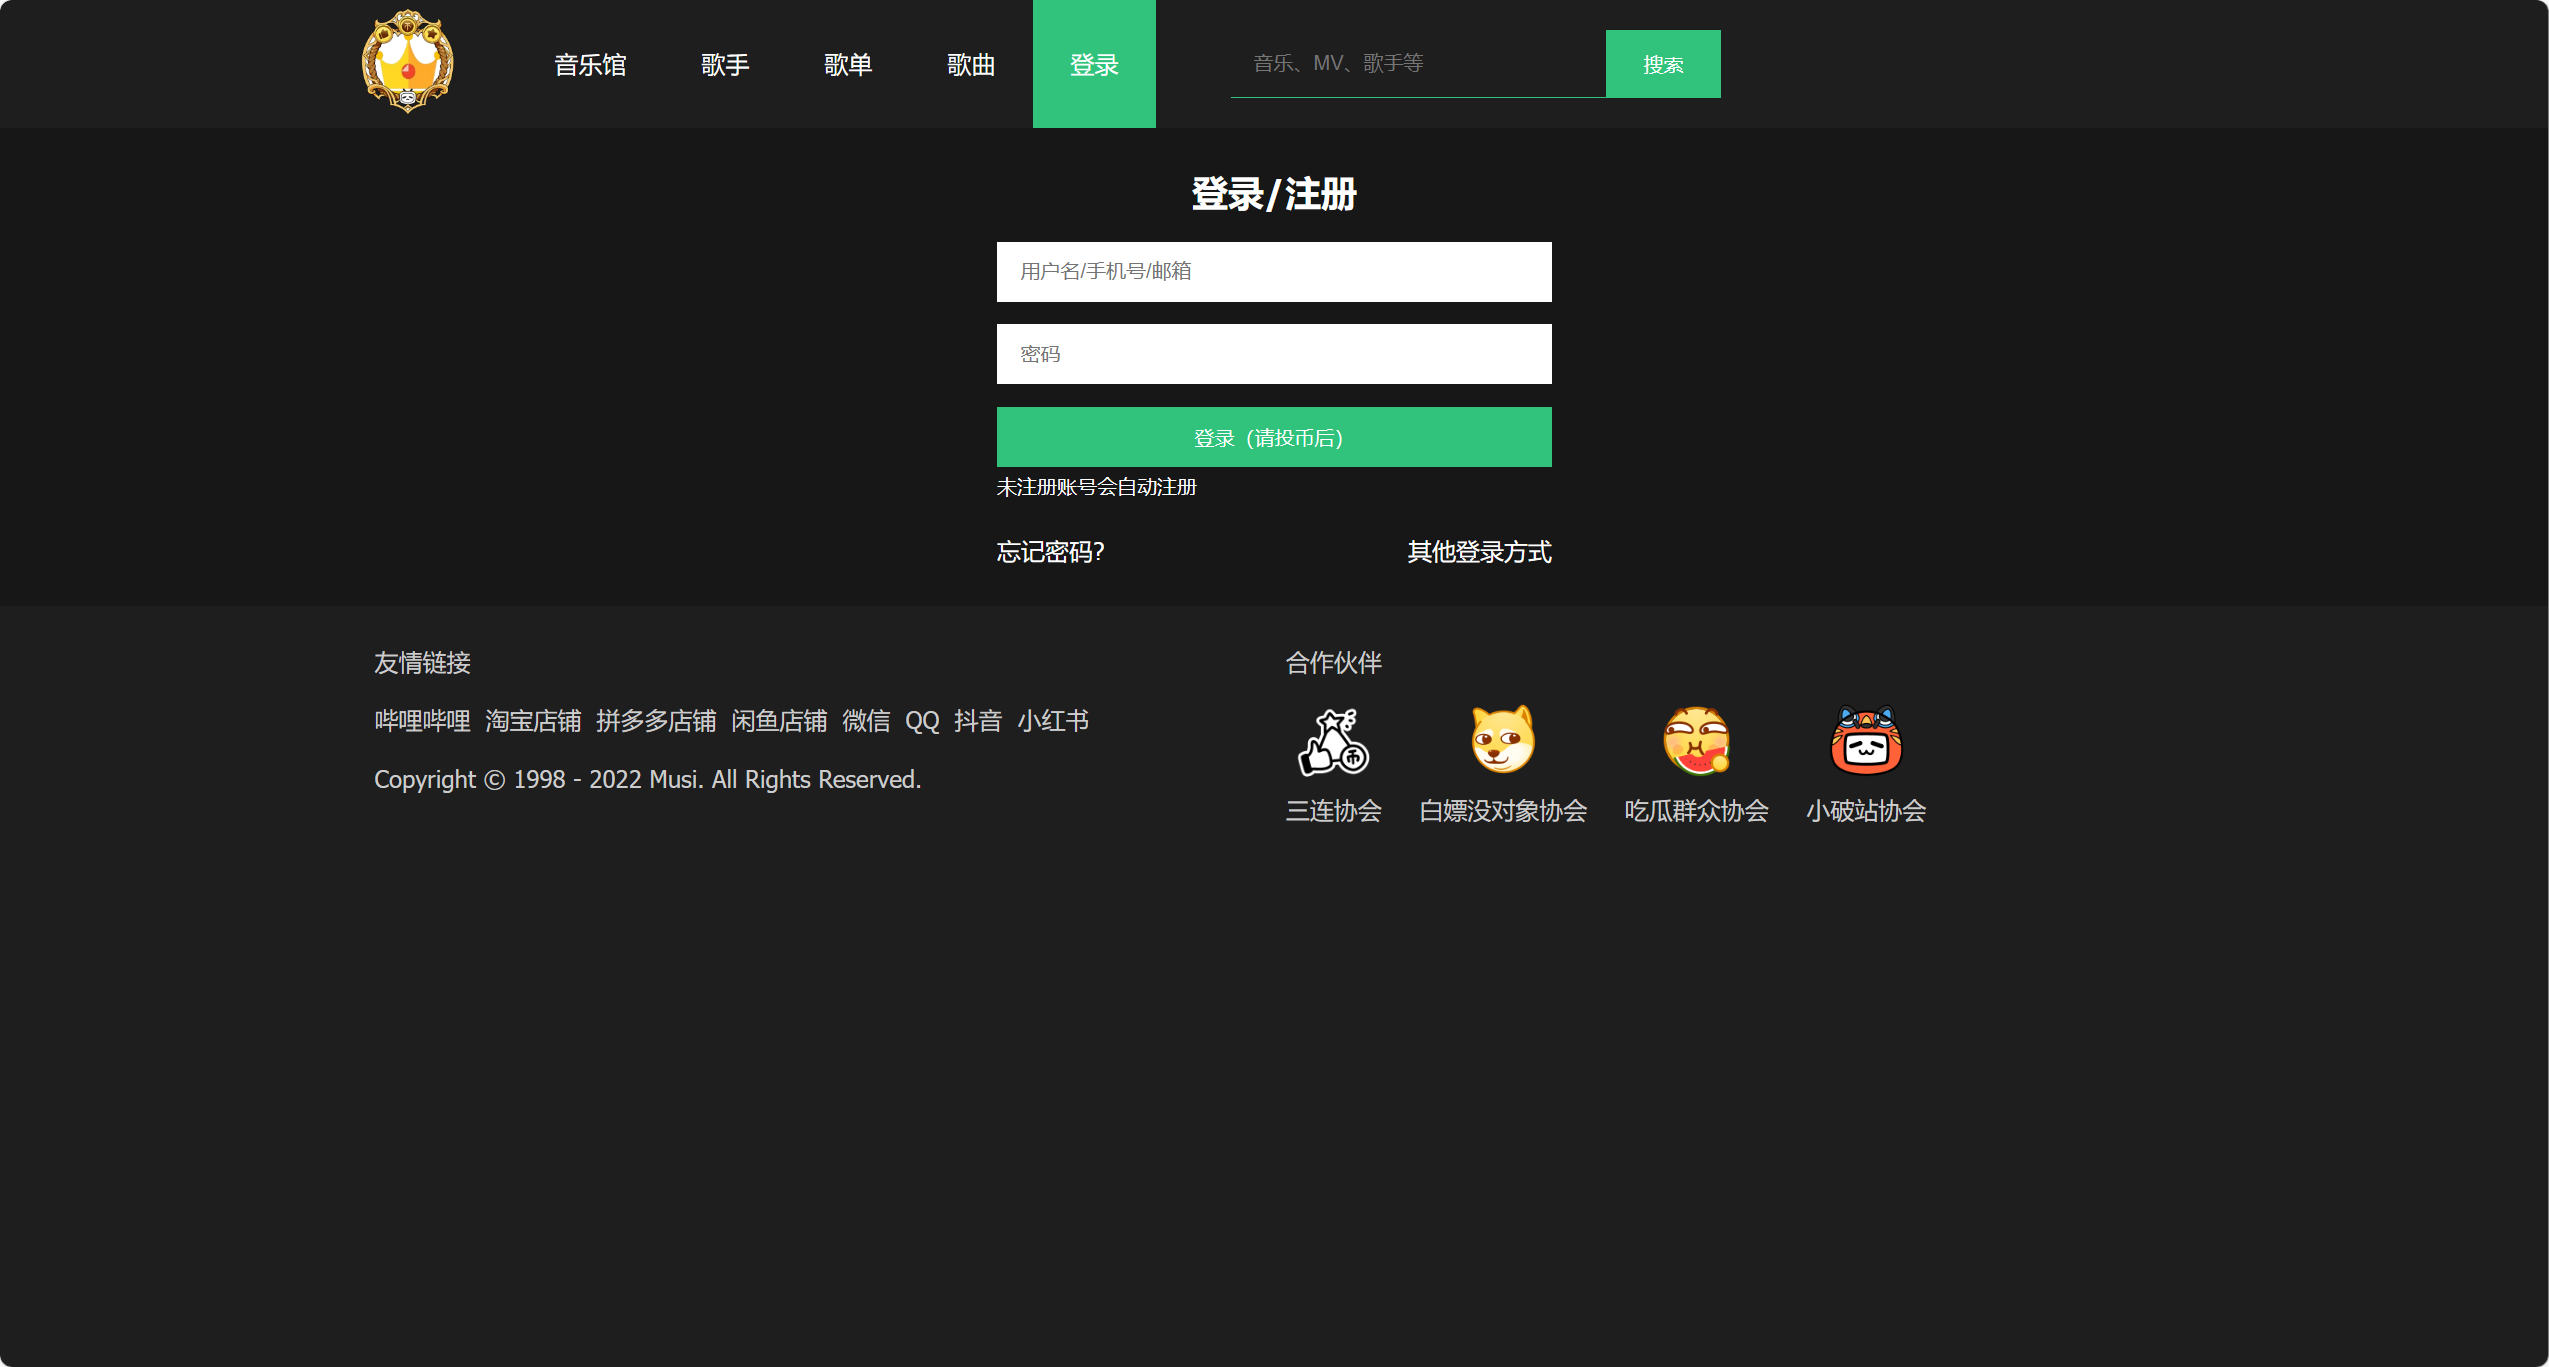Screen dimensions: 2549x1367
Task: Click 其他登录方式 link
Action: [x=1479, y=552]
